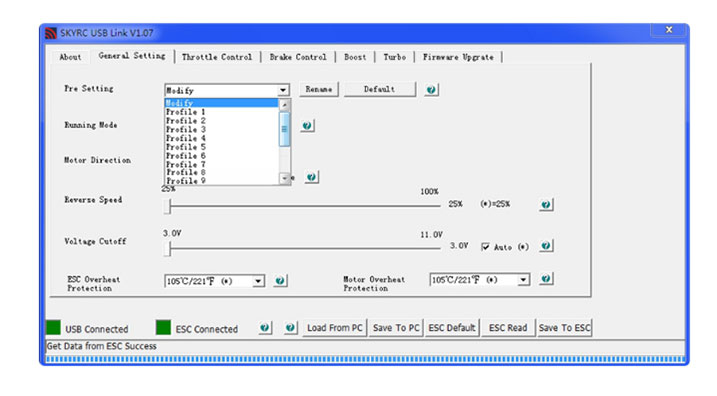The height and width of the screenshot is (396, 717).
Task: Open help for ESC Overheat Protection
Action: click(x=280, y=281)
